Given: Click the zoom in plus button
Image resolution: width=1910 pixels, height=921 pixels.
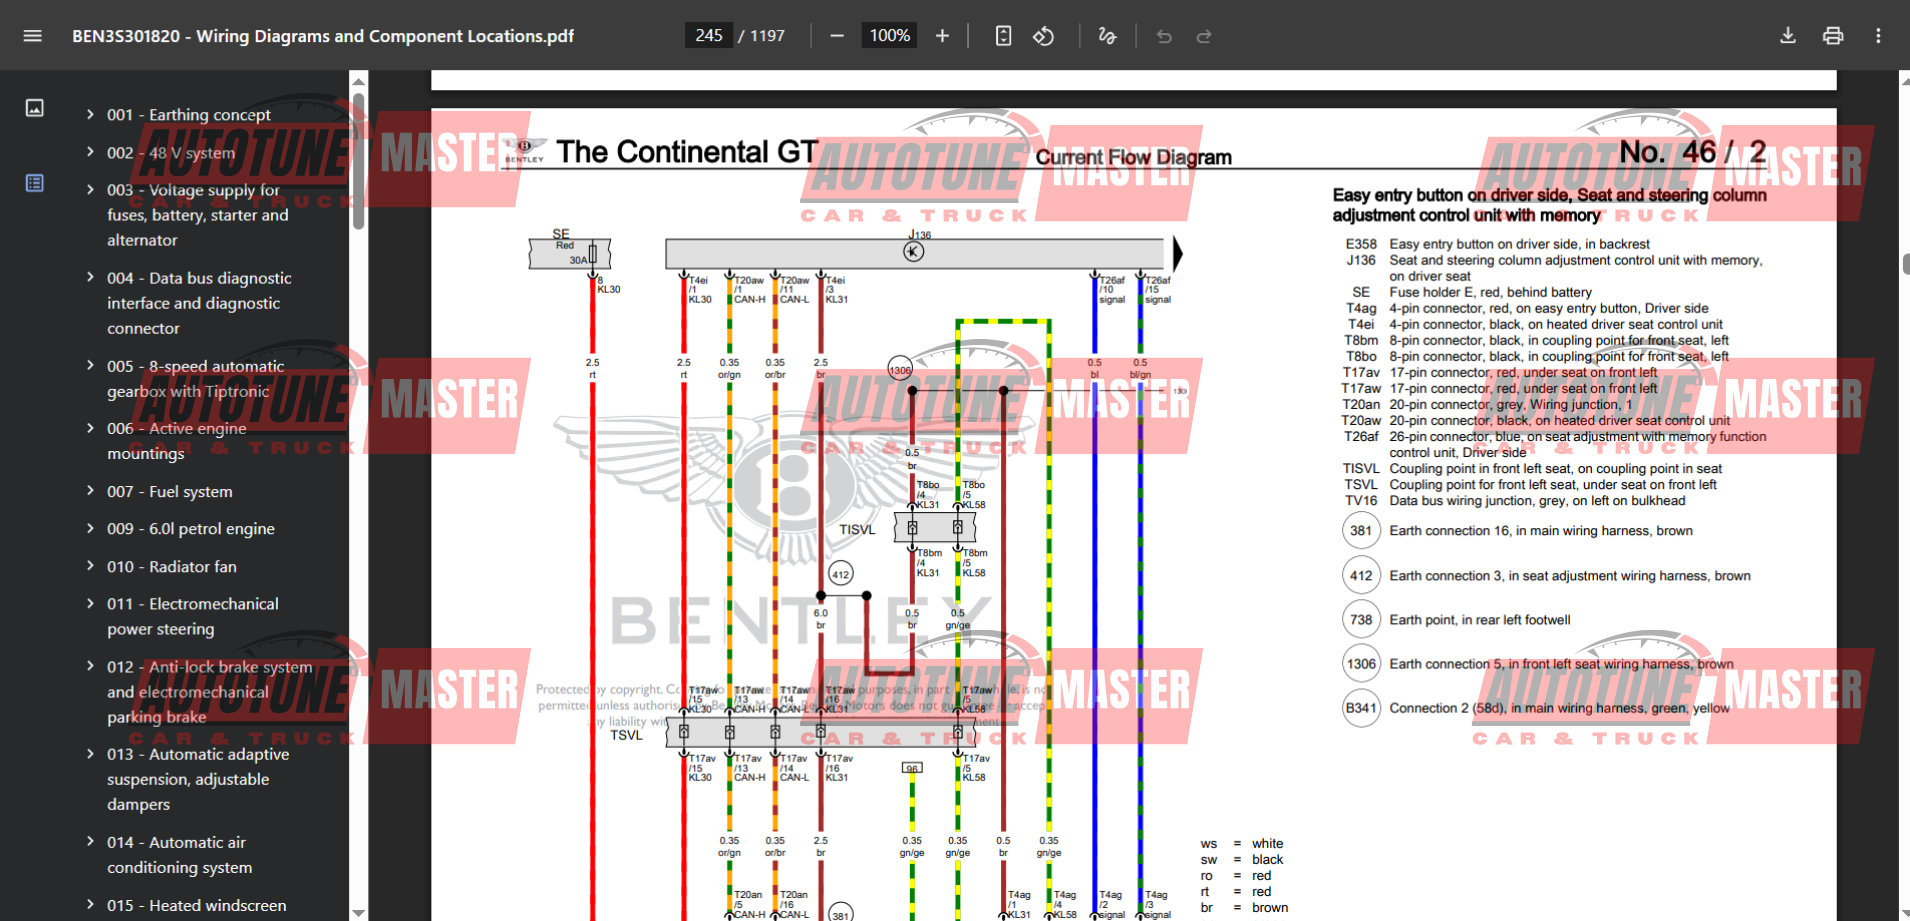Looking at the screenshot, I should click(942, 36).
